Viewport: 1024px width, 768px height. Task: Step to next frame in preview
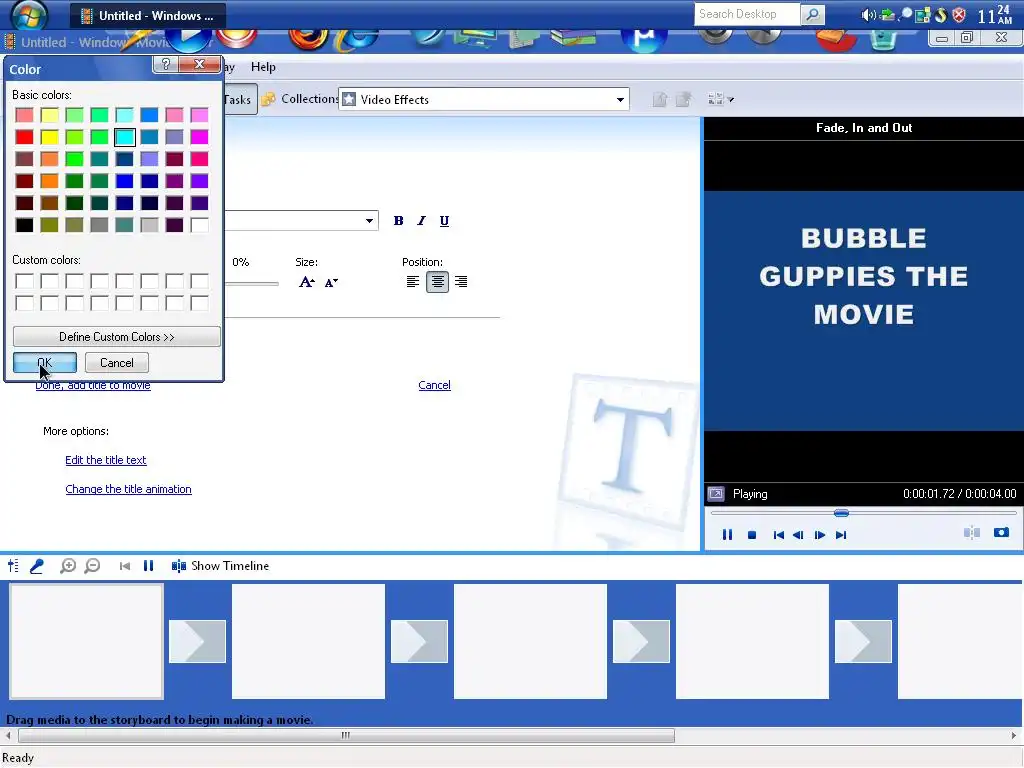click(820, 535)
